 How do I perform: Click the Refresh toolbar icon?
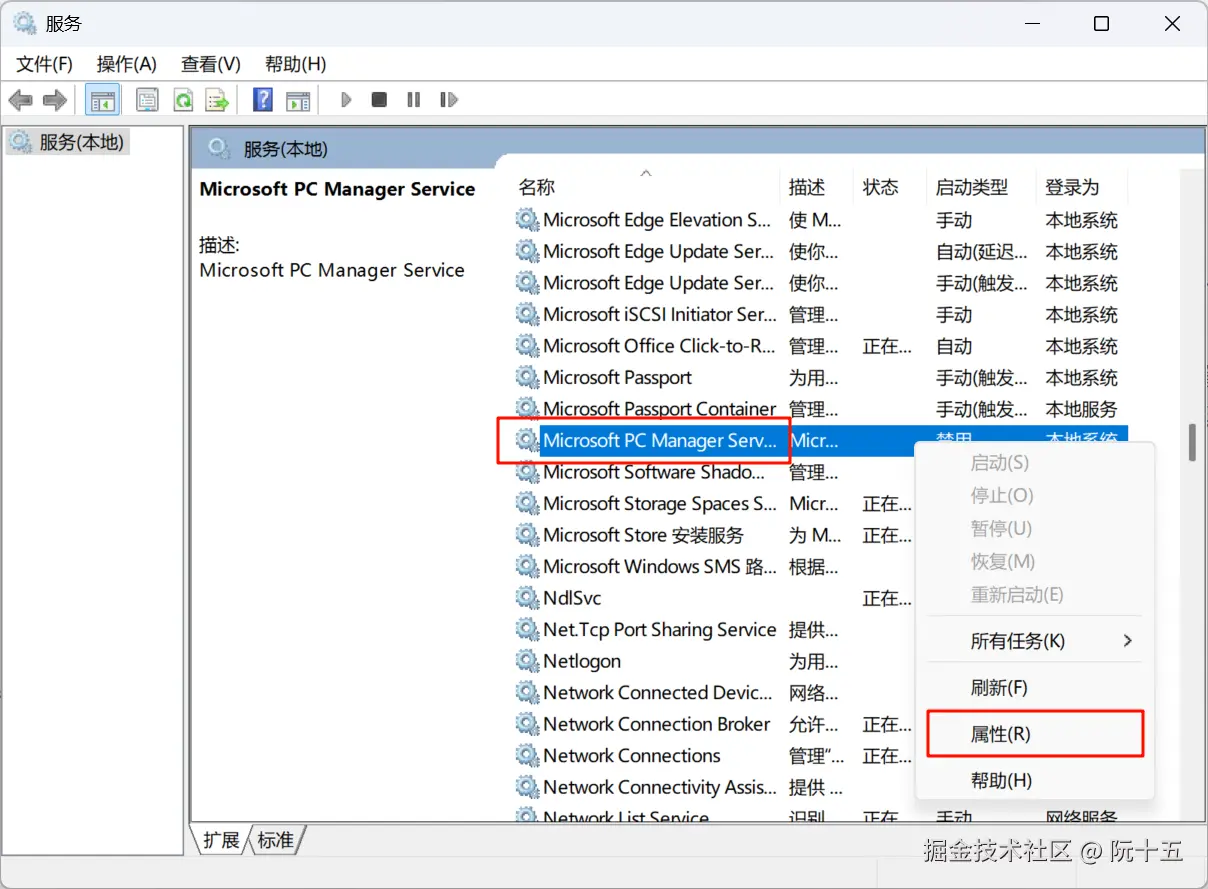[183, 100]
